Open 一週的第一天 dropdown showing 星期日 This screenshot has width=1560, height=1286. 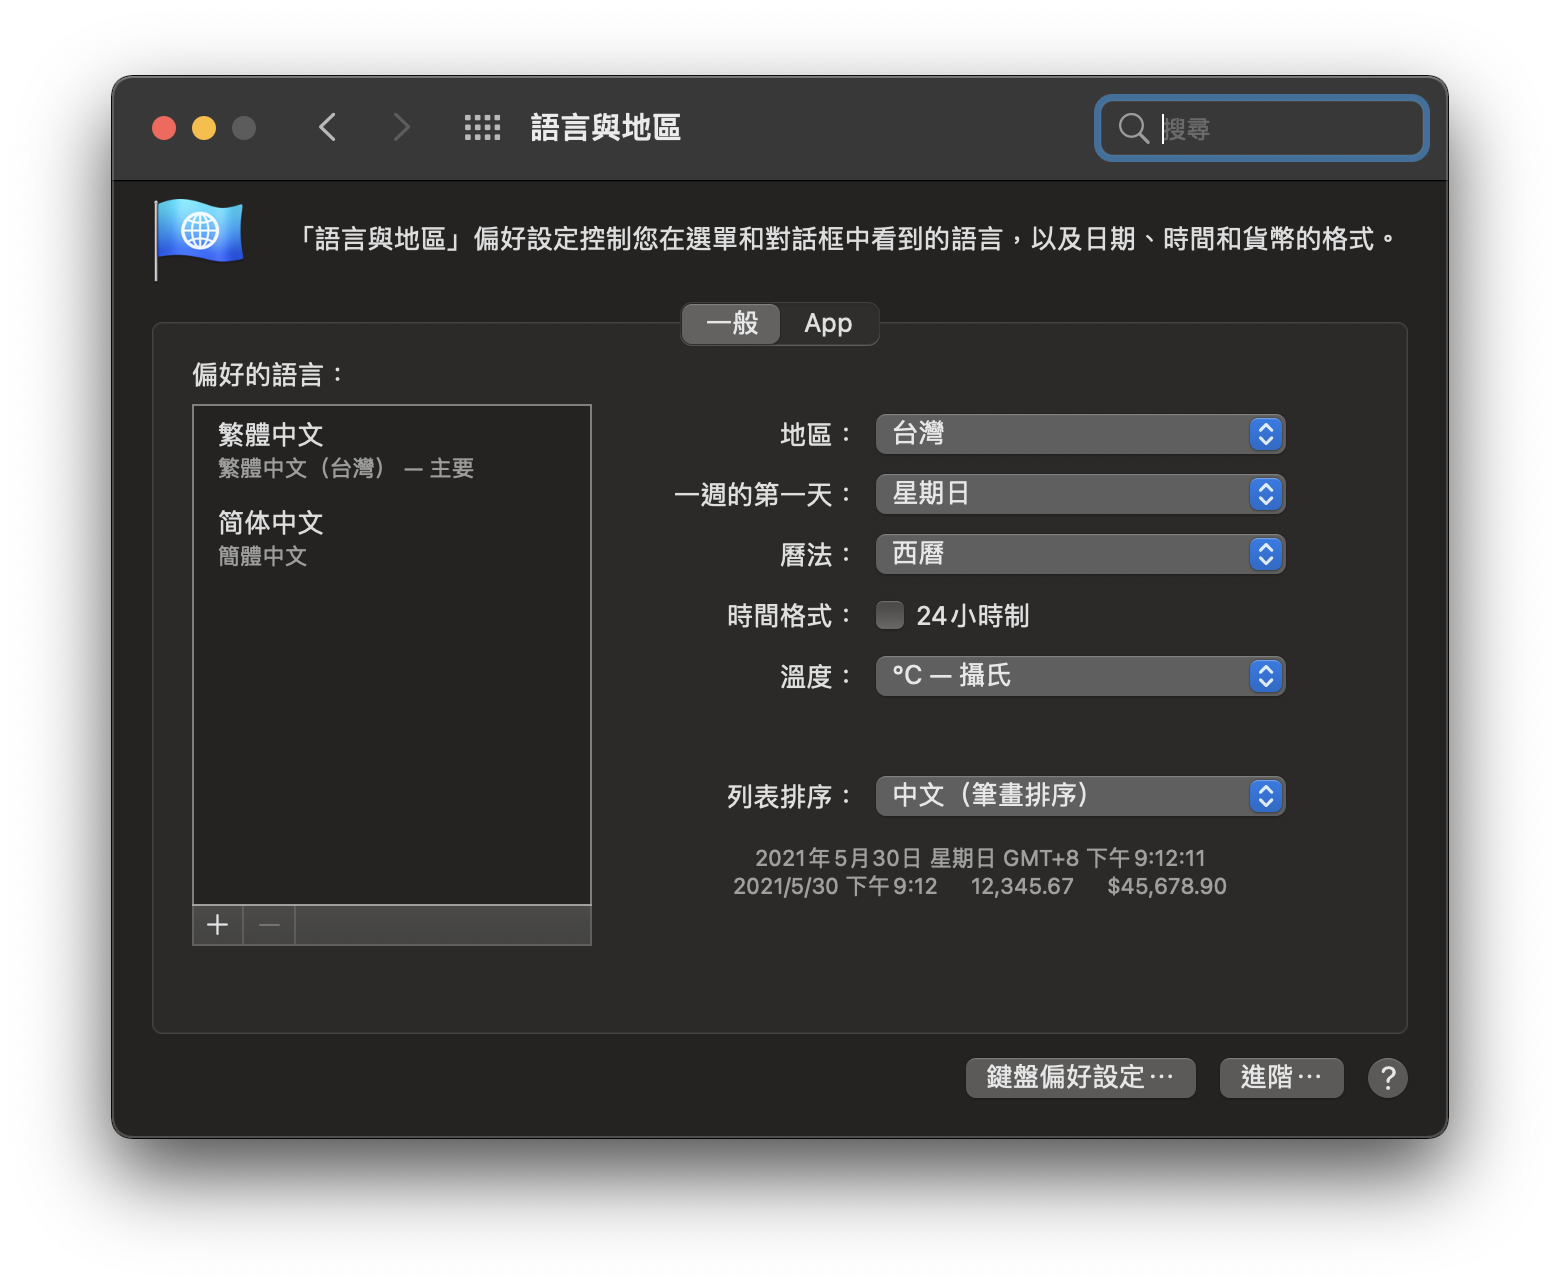pyautogui.click(x=1080, y=494)
